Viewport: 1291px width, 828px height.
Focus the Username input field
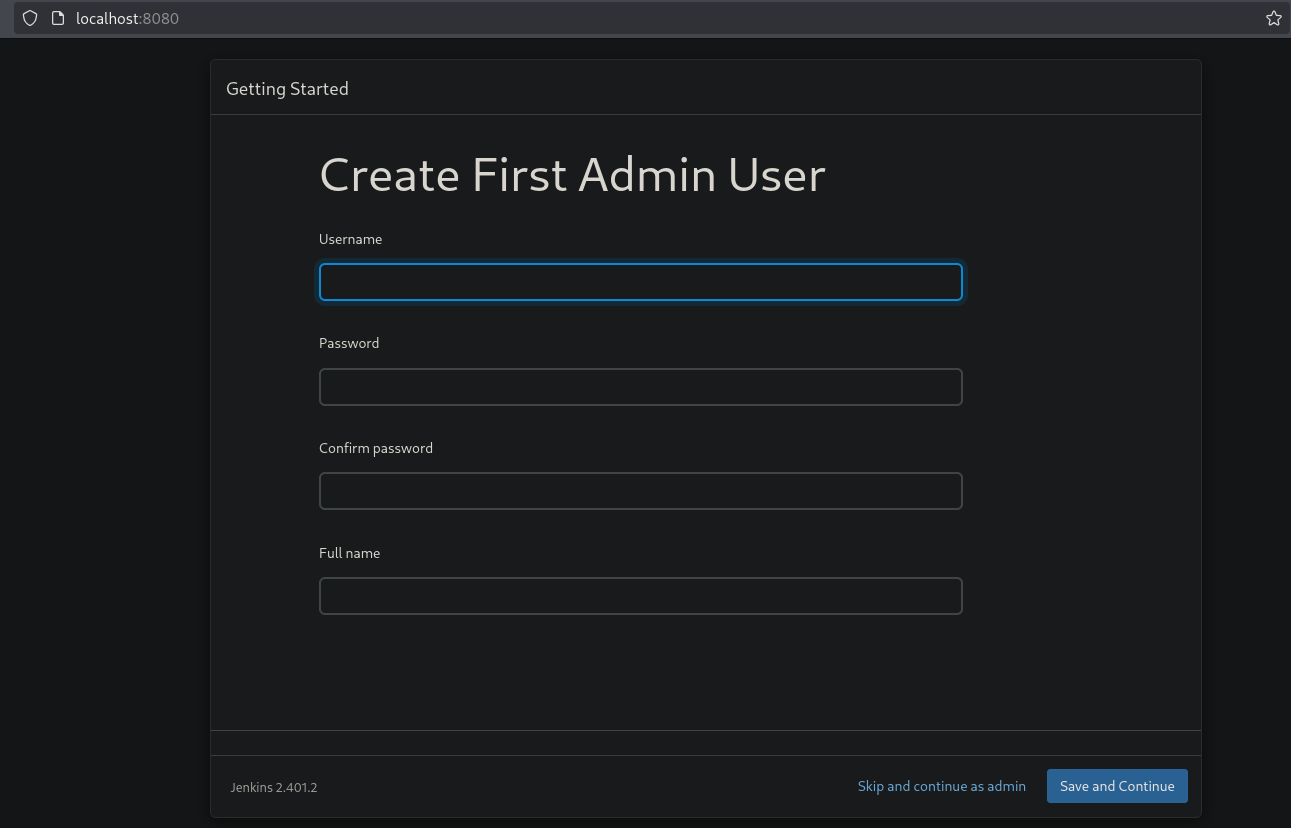click(x=640, y=282)
